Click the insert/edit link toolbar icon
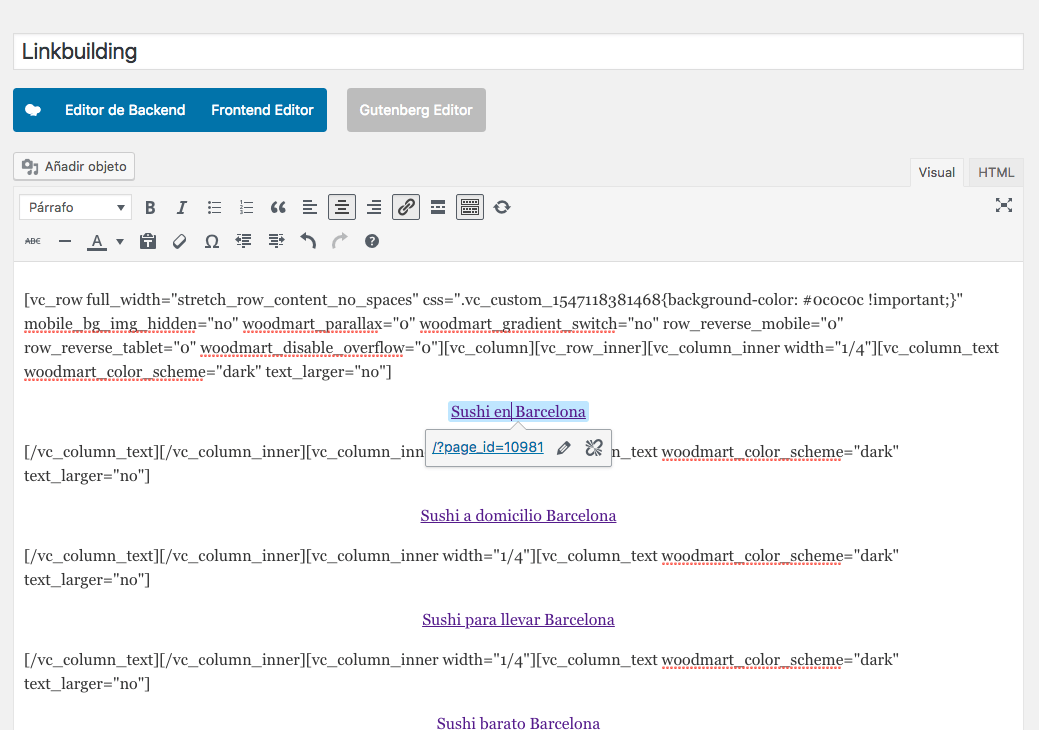 point(406,207)
